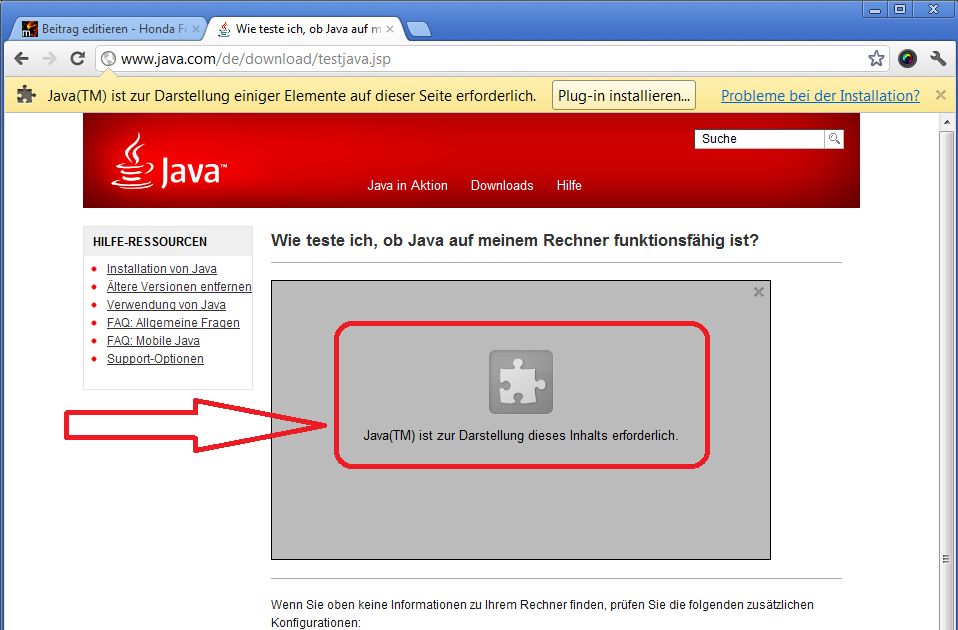
Task: Go back with the browser back arrow
Action: 21,59
